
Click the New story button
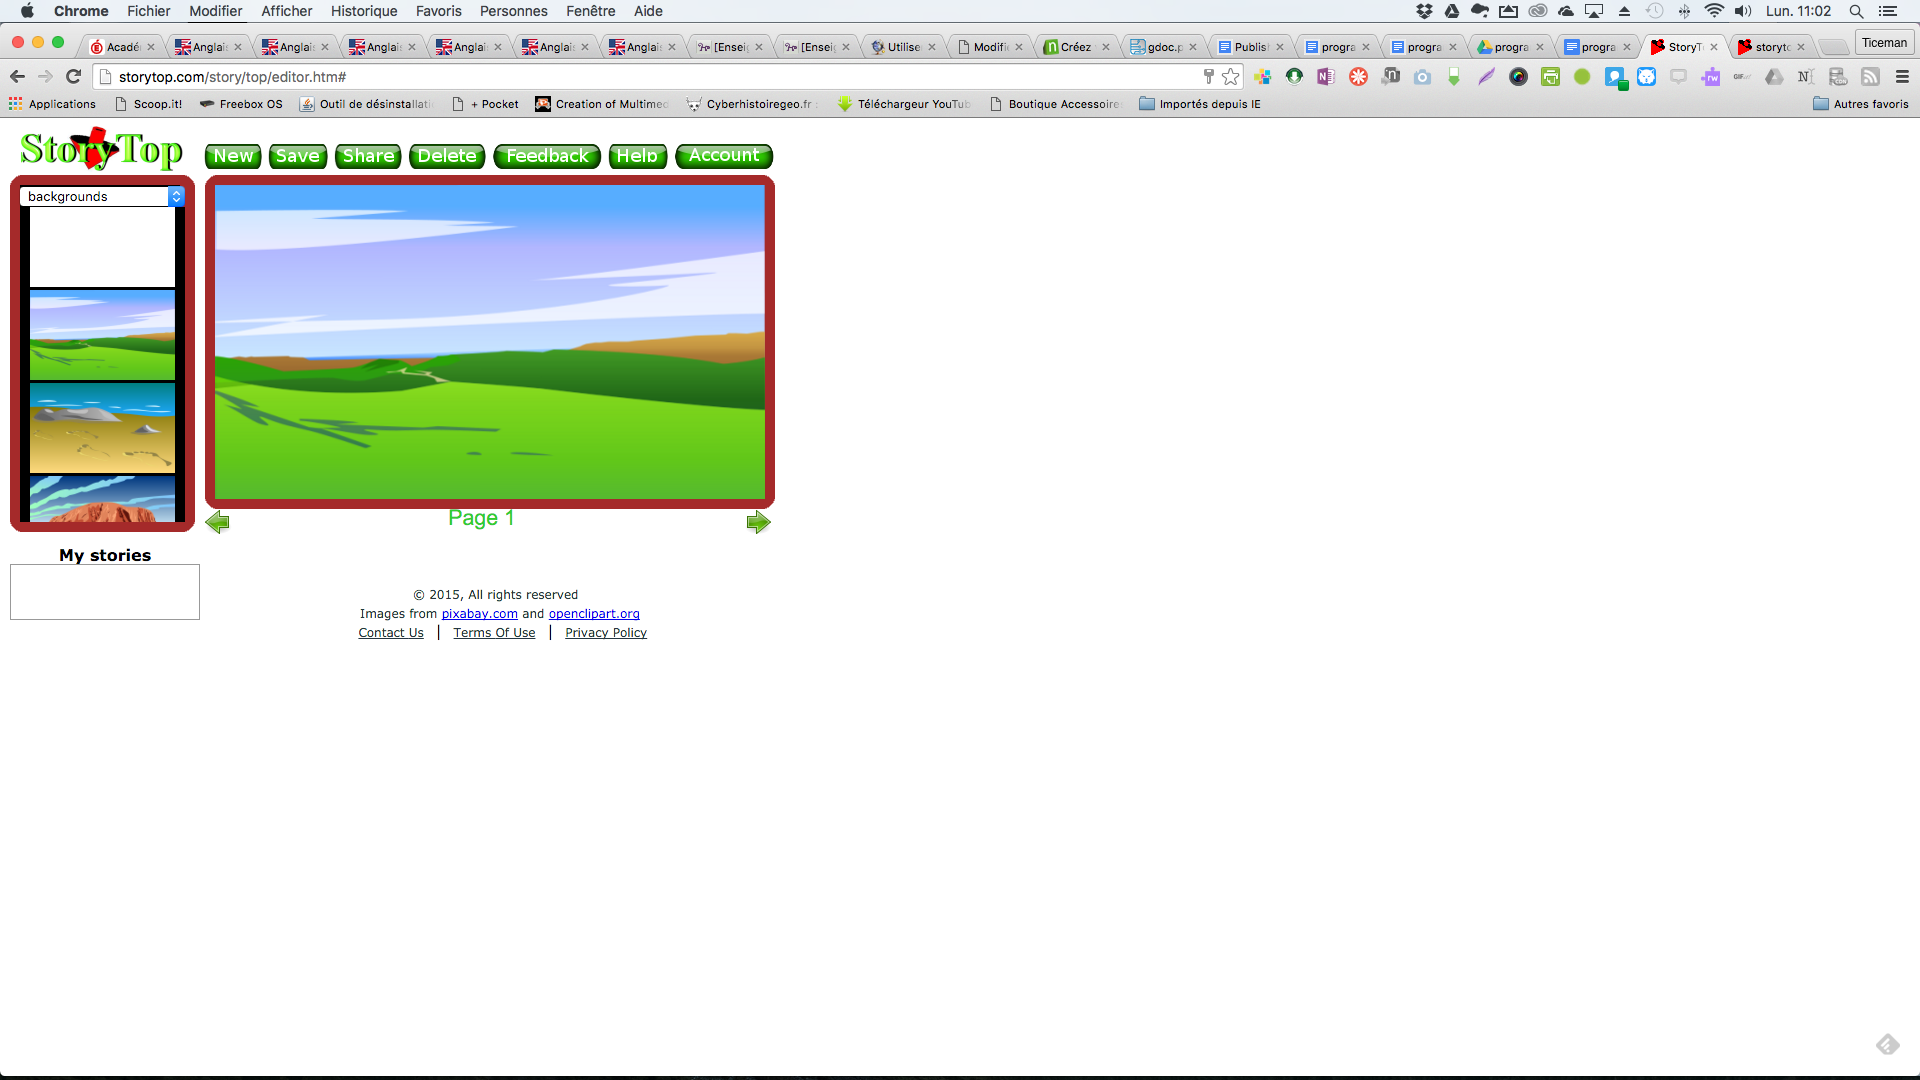pos(232,156)
